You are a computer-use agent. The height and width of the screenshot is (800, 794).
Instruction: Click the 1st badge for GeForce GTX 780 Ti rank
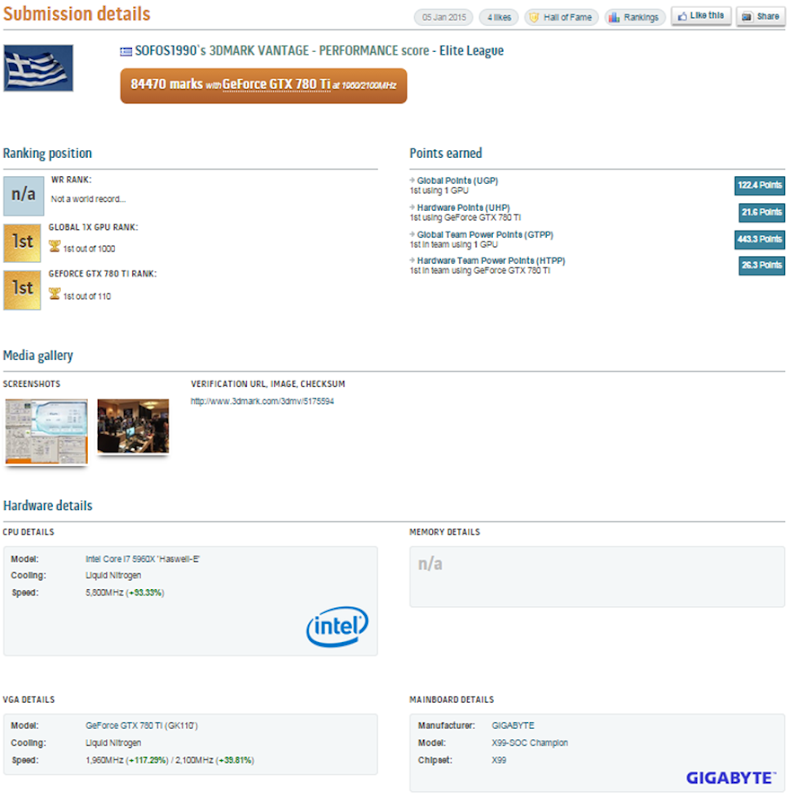(x=22, y=290)
